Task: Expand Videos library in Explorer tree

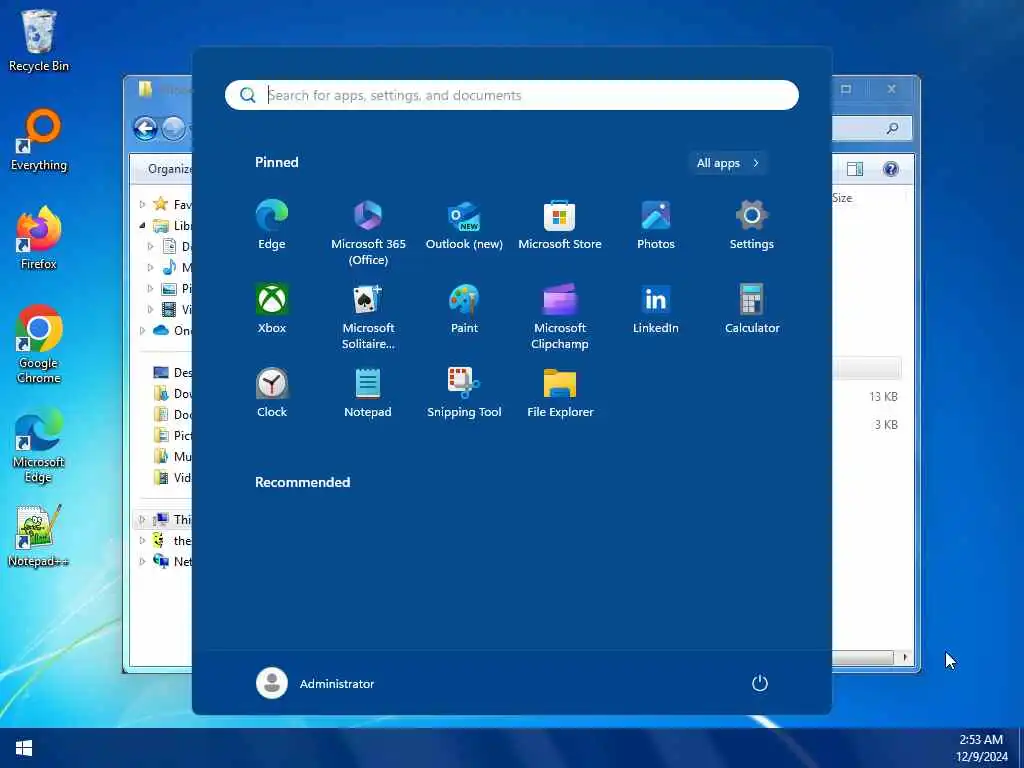Action: point(150,309)
